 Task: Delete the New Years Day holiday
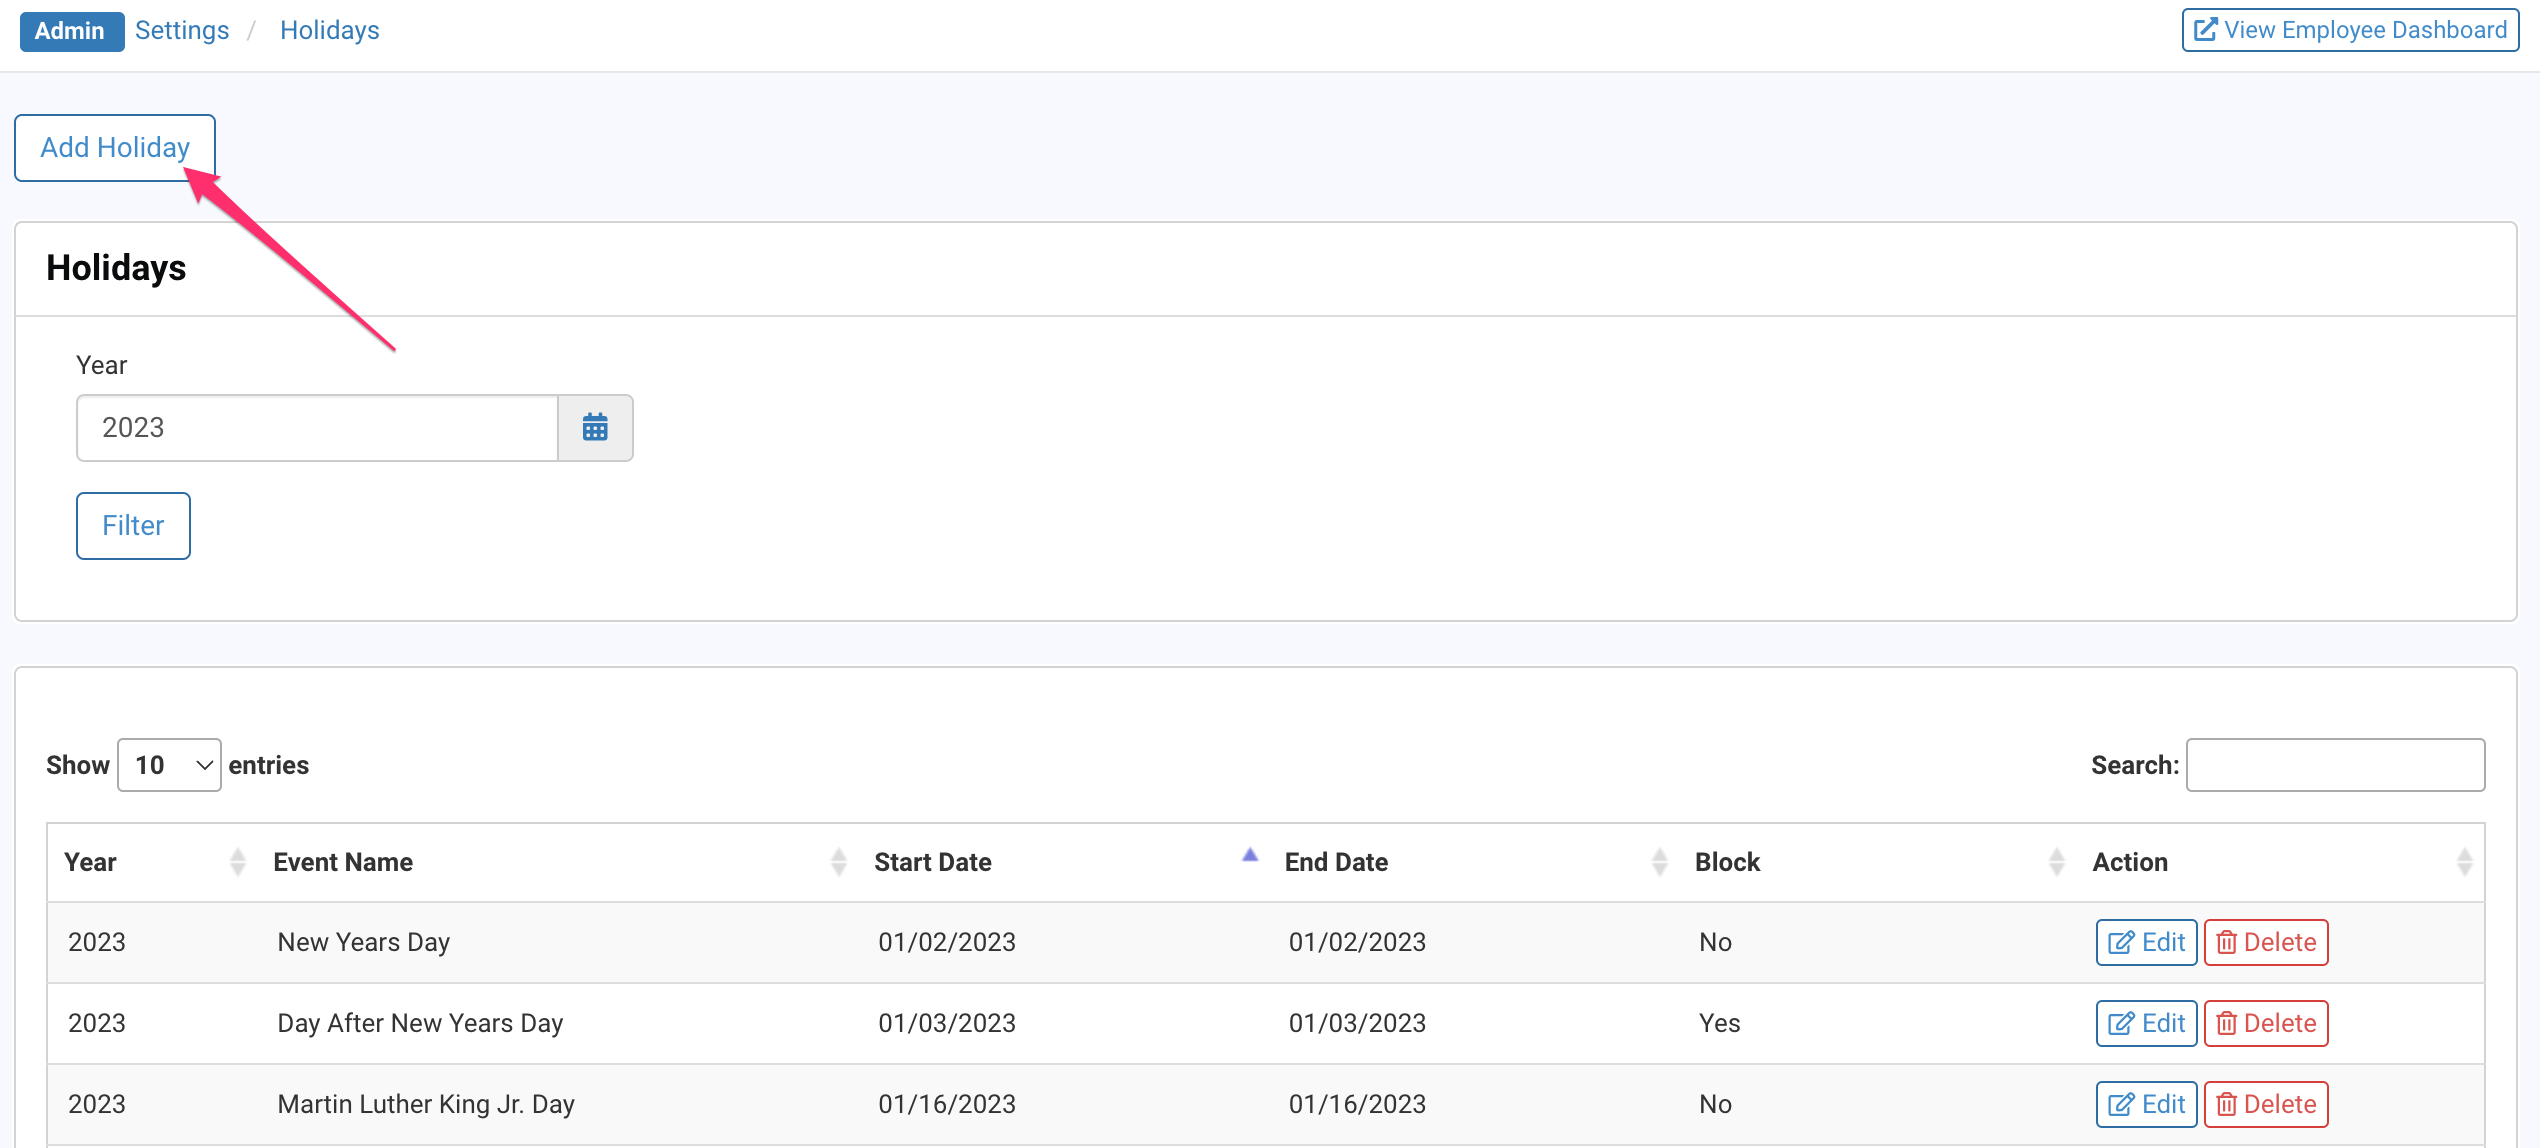(2266, 942)
